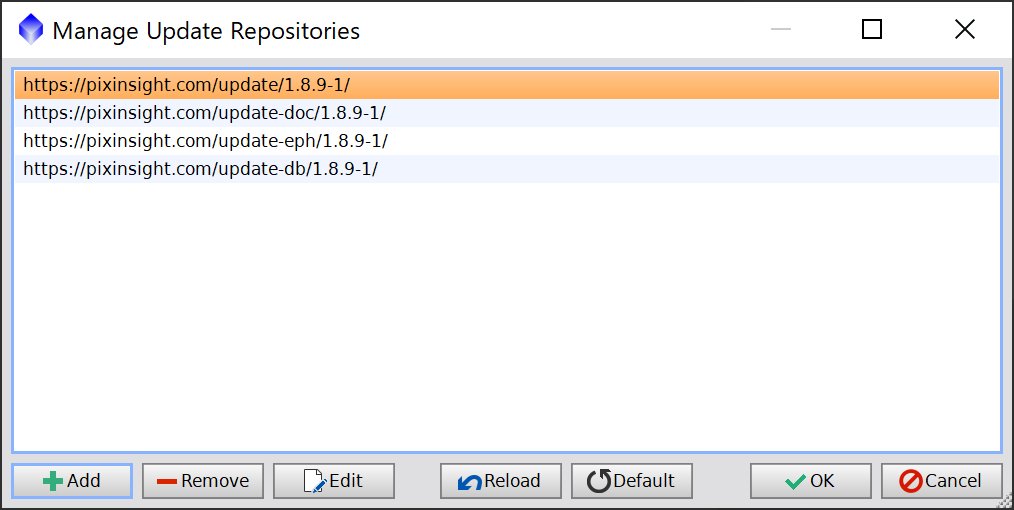Select the highlighted update/1.8.9-1 repository entry
This screenshot has height=510, width=1014.
(507, 85)
